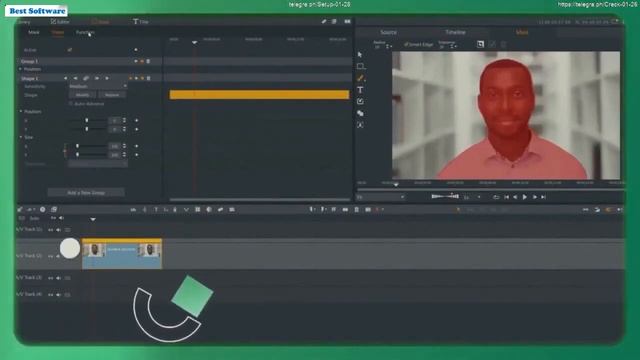Click the Modify shape button
The height and width of the screenshot is (360, 640).
click(x=82, y=95)
